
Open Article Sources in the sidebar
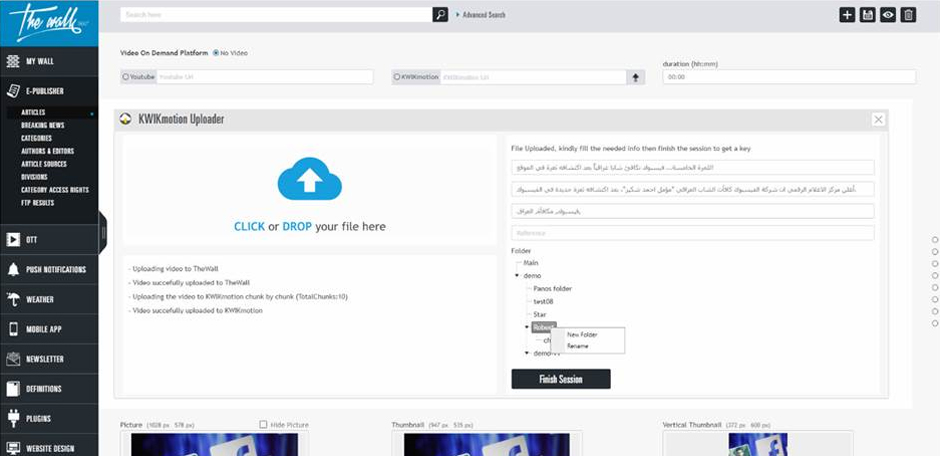[44, 164]
